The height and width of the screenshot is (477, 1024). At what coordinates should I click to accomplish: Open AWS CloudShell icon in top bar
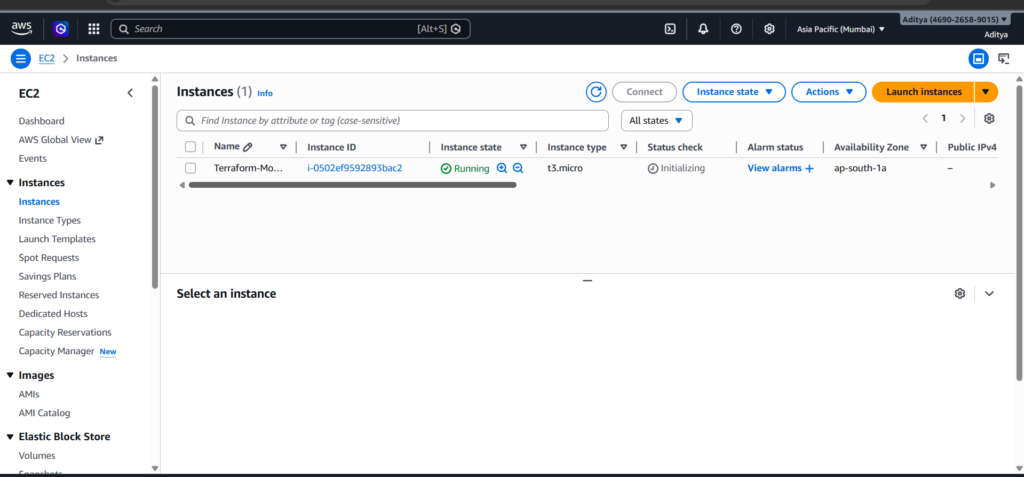click(x=670, y=29)
